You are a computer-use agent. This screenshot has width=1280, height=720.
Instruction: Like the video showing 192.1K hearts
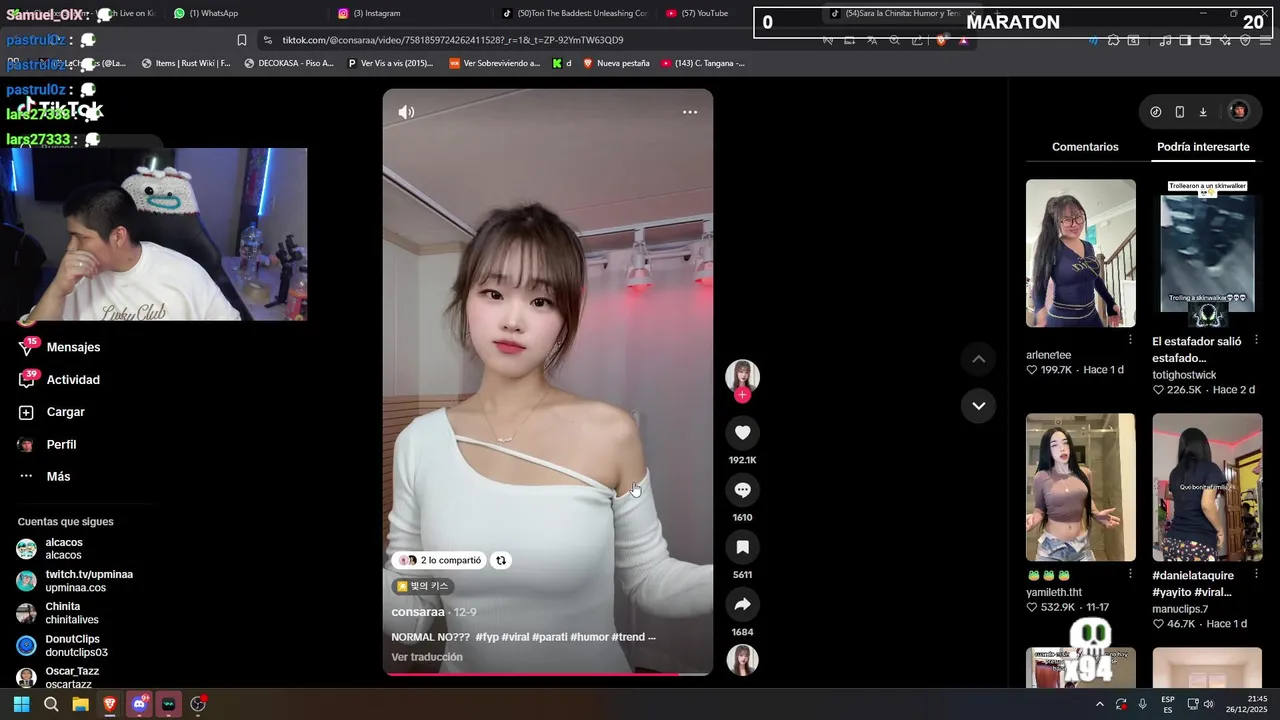point(742,432)
